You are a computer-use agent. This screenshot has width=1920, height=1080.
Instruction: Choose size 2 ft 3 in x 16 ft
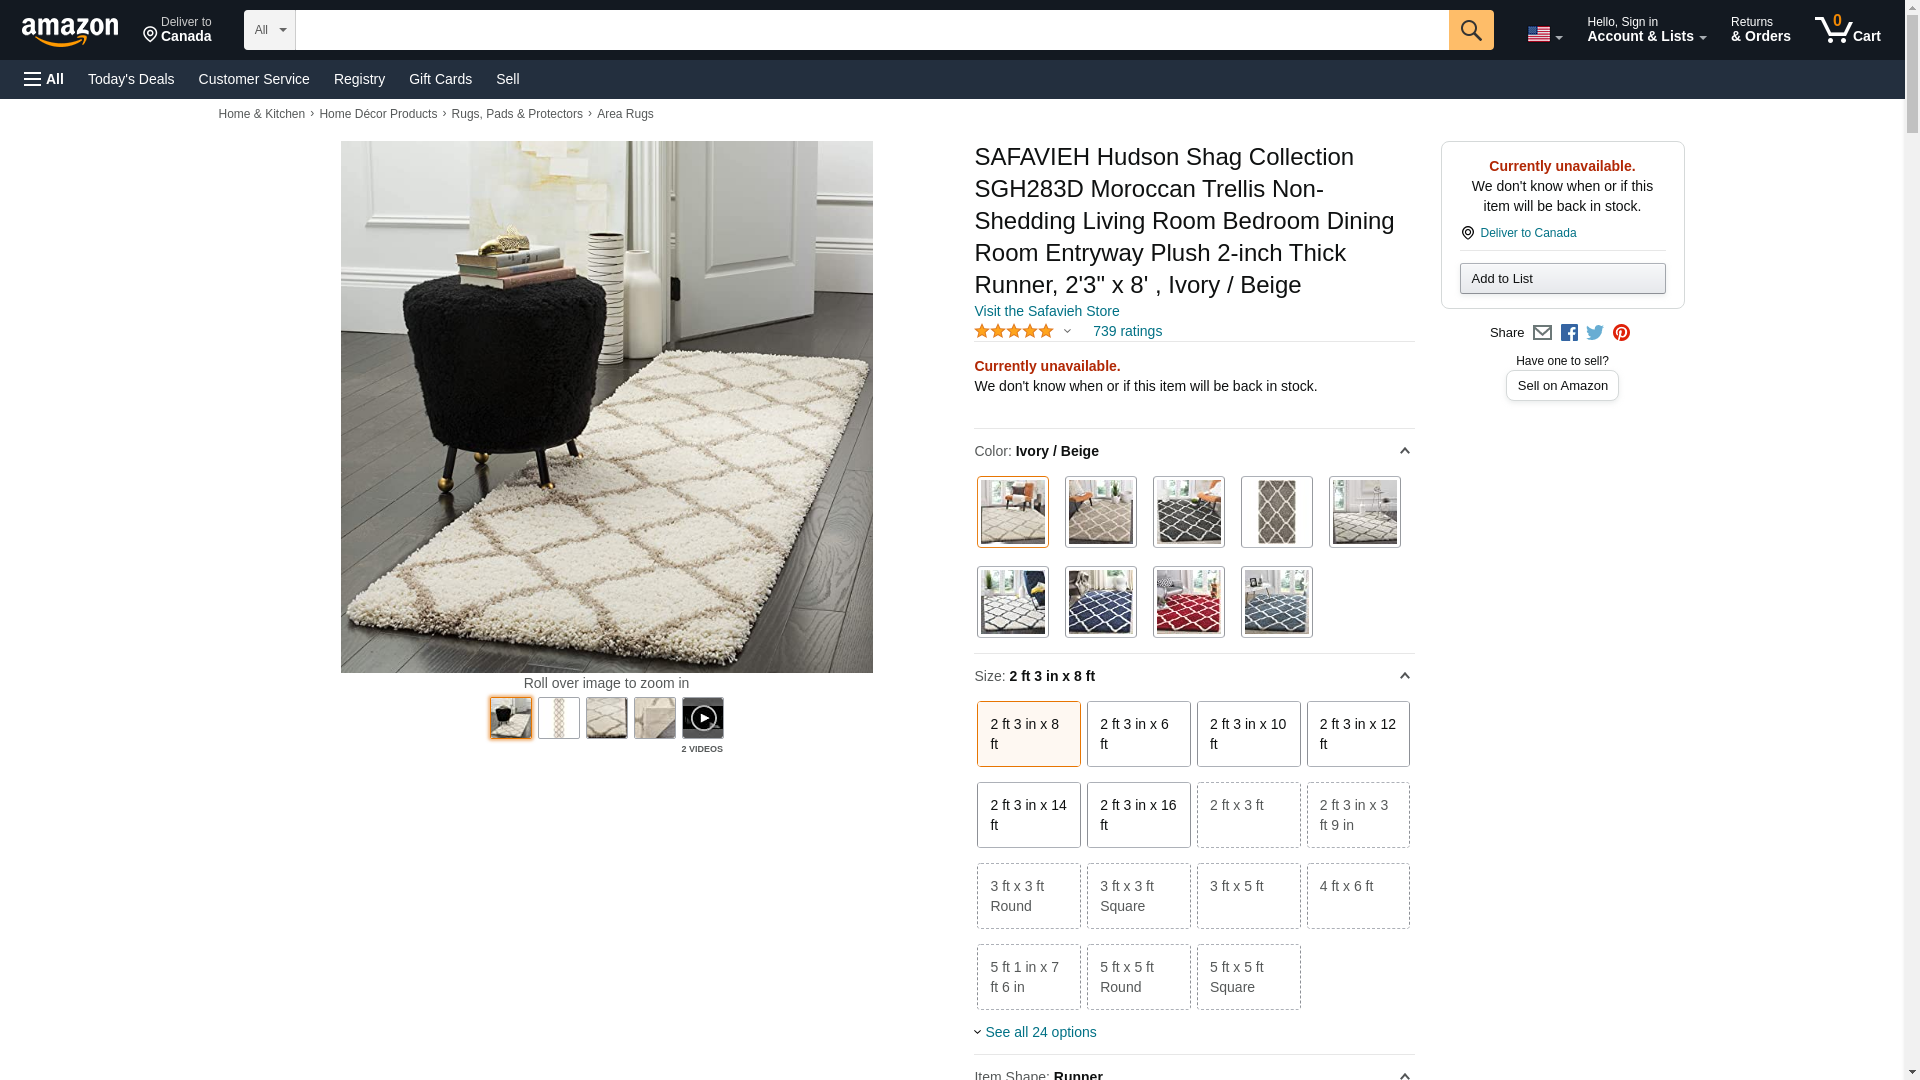click(x=1138, y=815)
